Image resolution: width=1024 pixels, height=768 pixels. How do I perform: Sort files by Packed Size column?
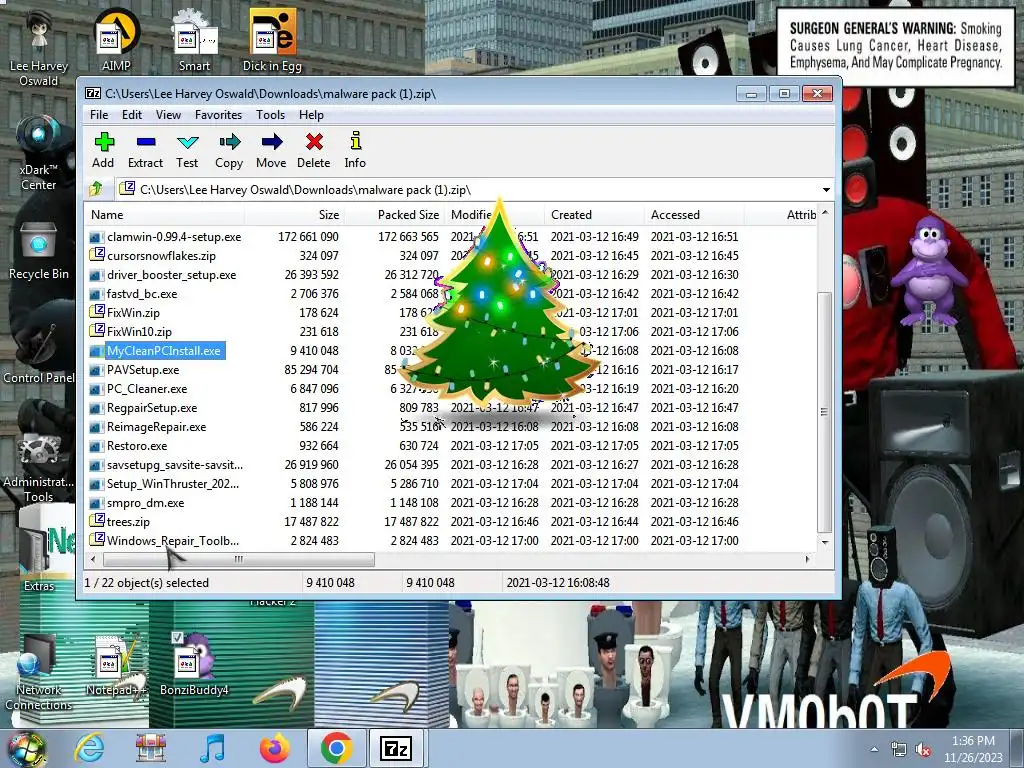click(x=394, y=215)
